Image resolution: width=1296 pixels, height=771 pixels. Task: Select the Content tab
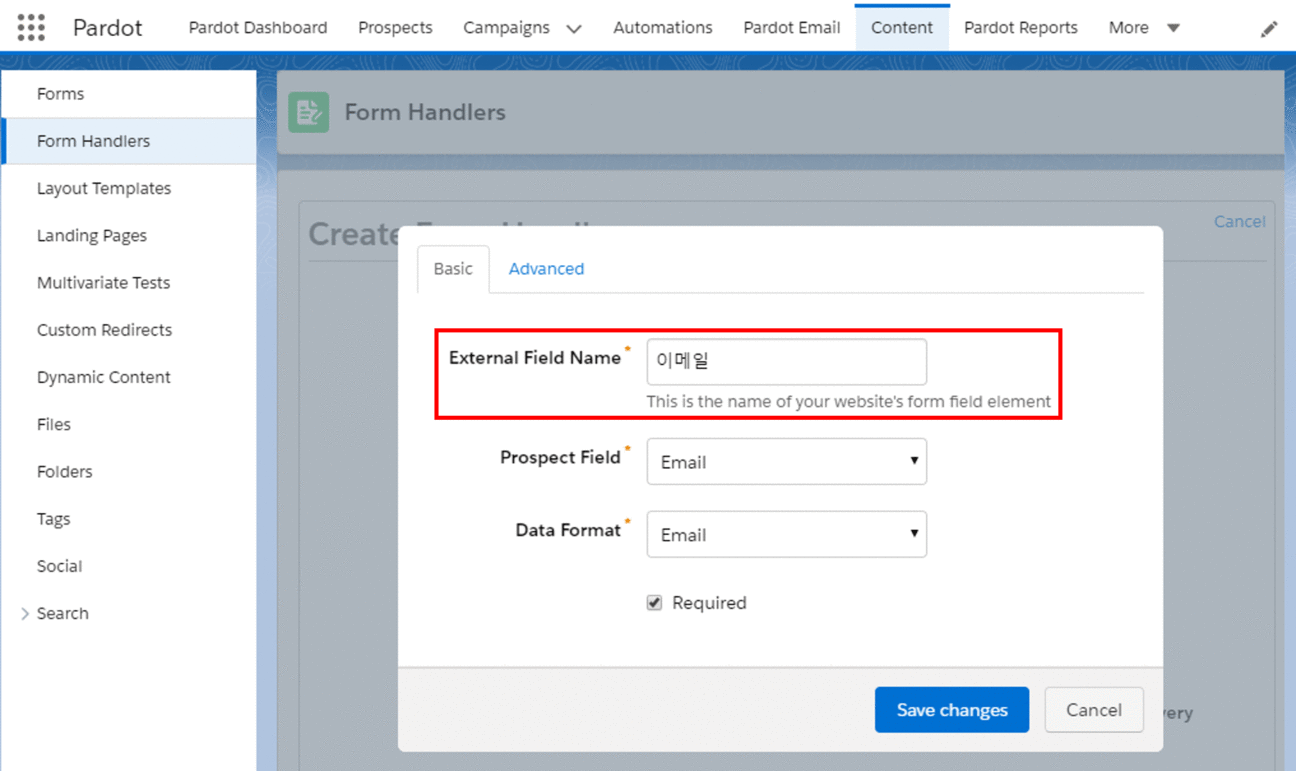coord(902,28)
